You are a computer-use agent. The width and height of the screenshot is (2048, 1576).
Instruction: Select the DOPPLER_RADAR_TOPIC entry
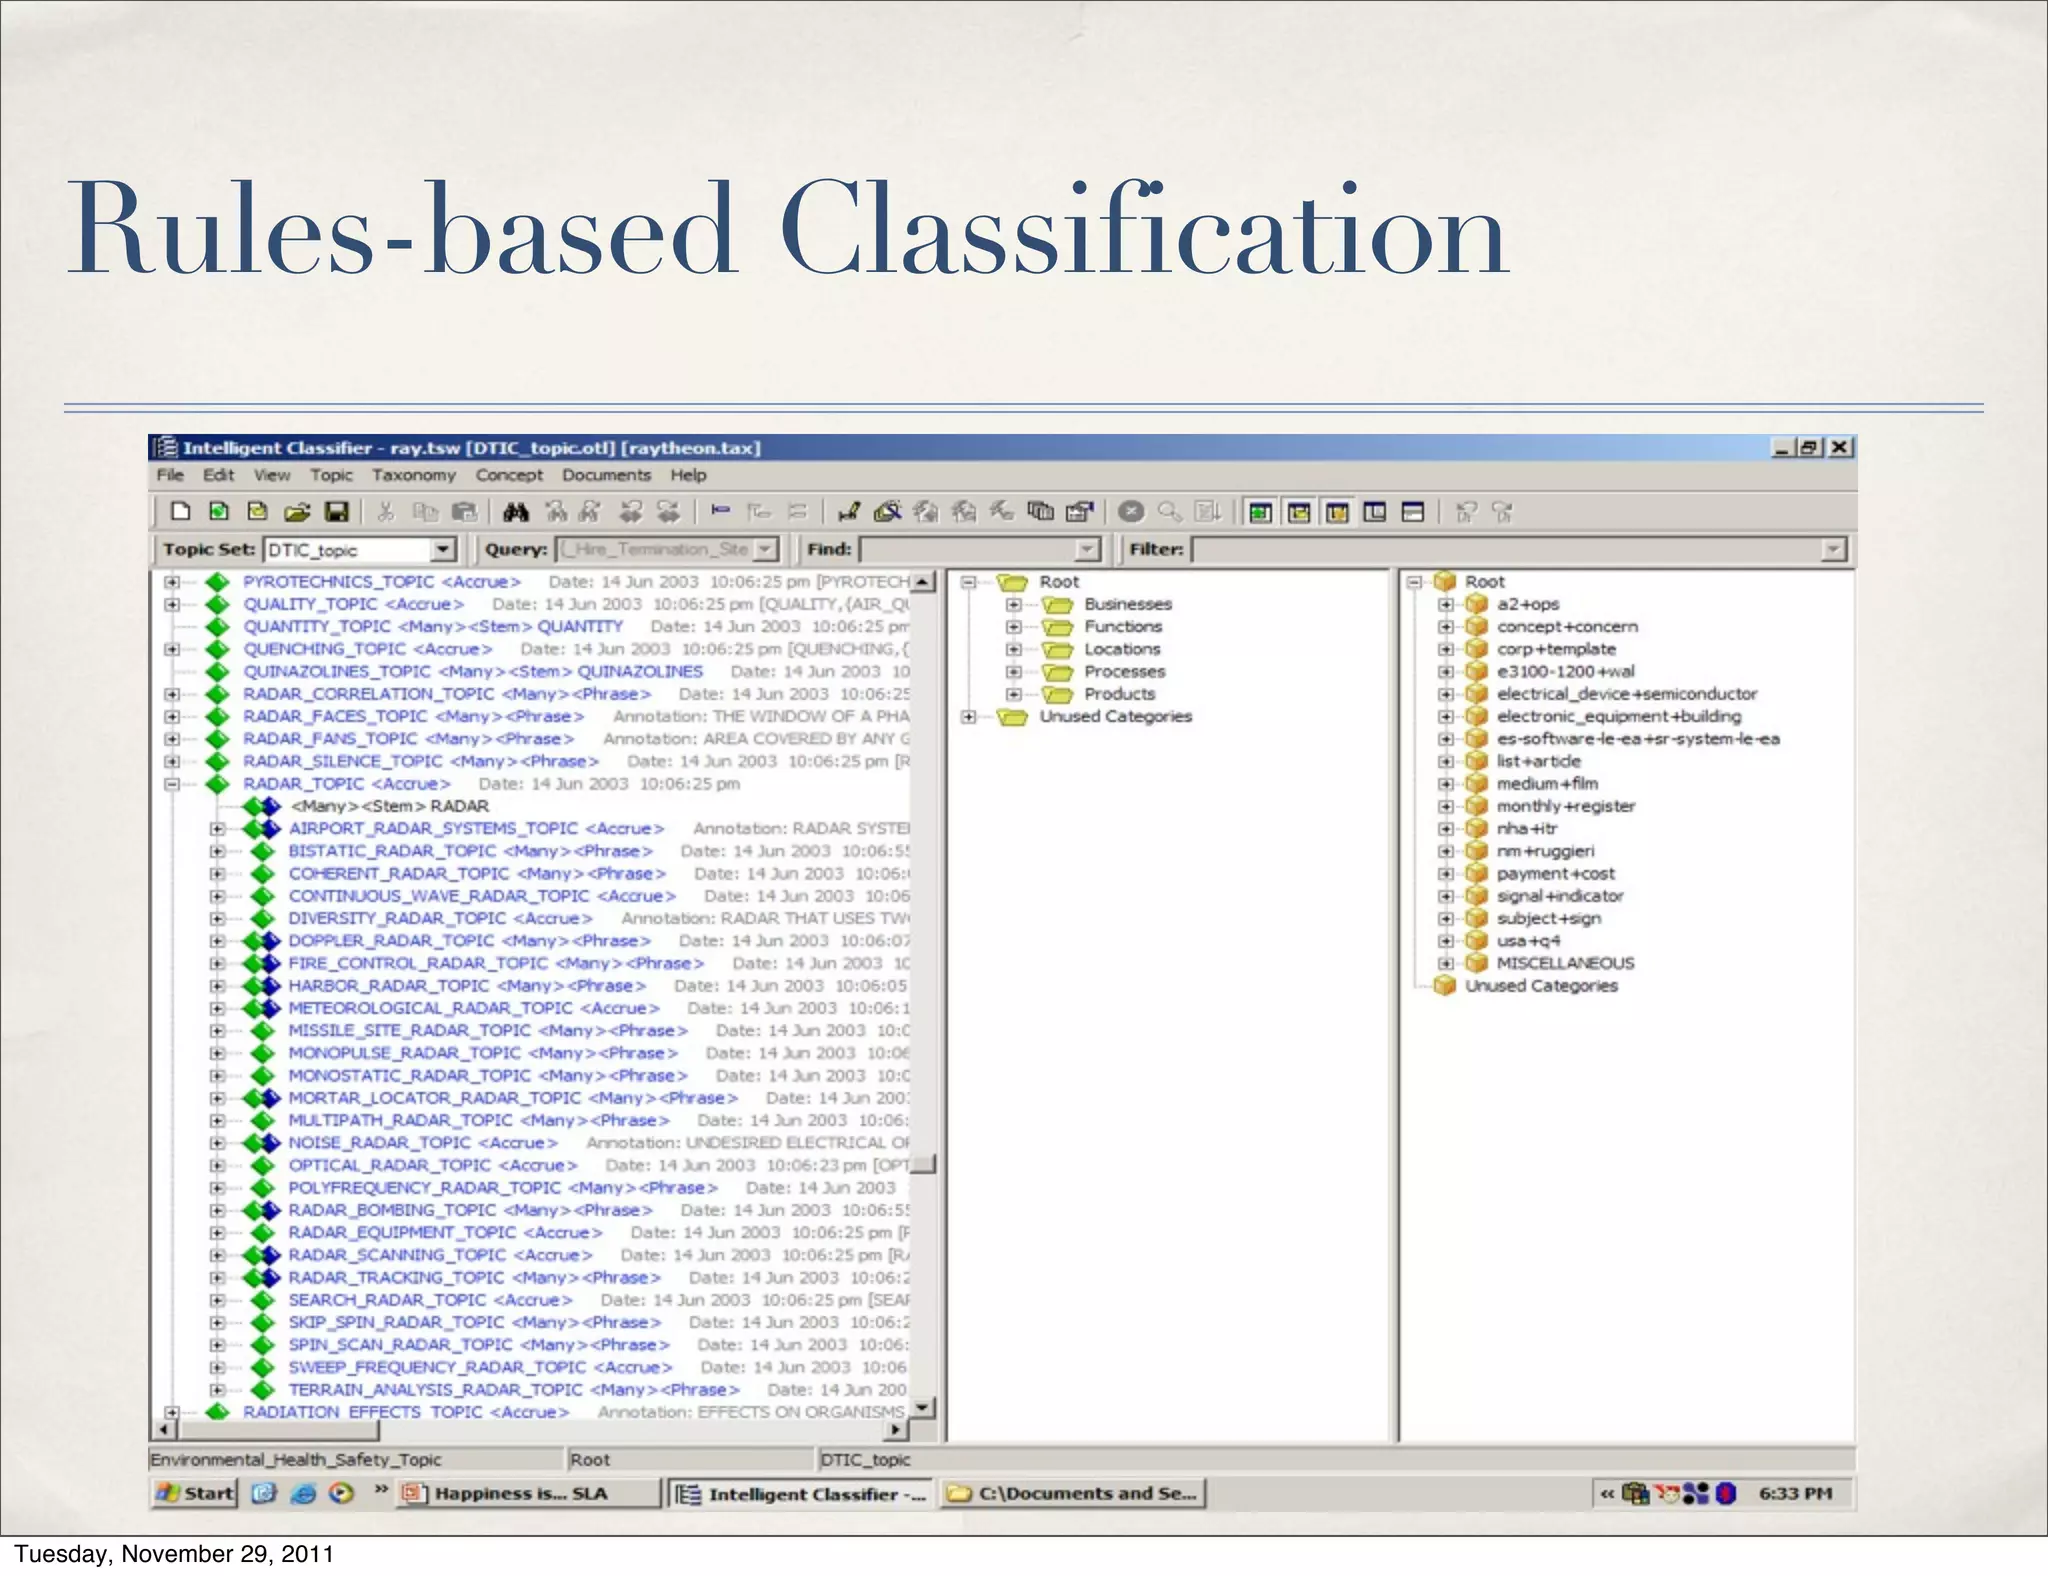point(391,941)
